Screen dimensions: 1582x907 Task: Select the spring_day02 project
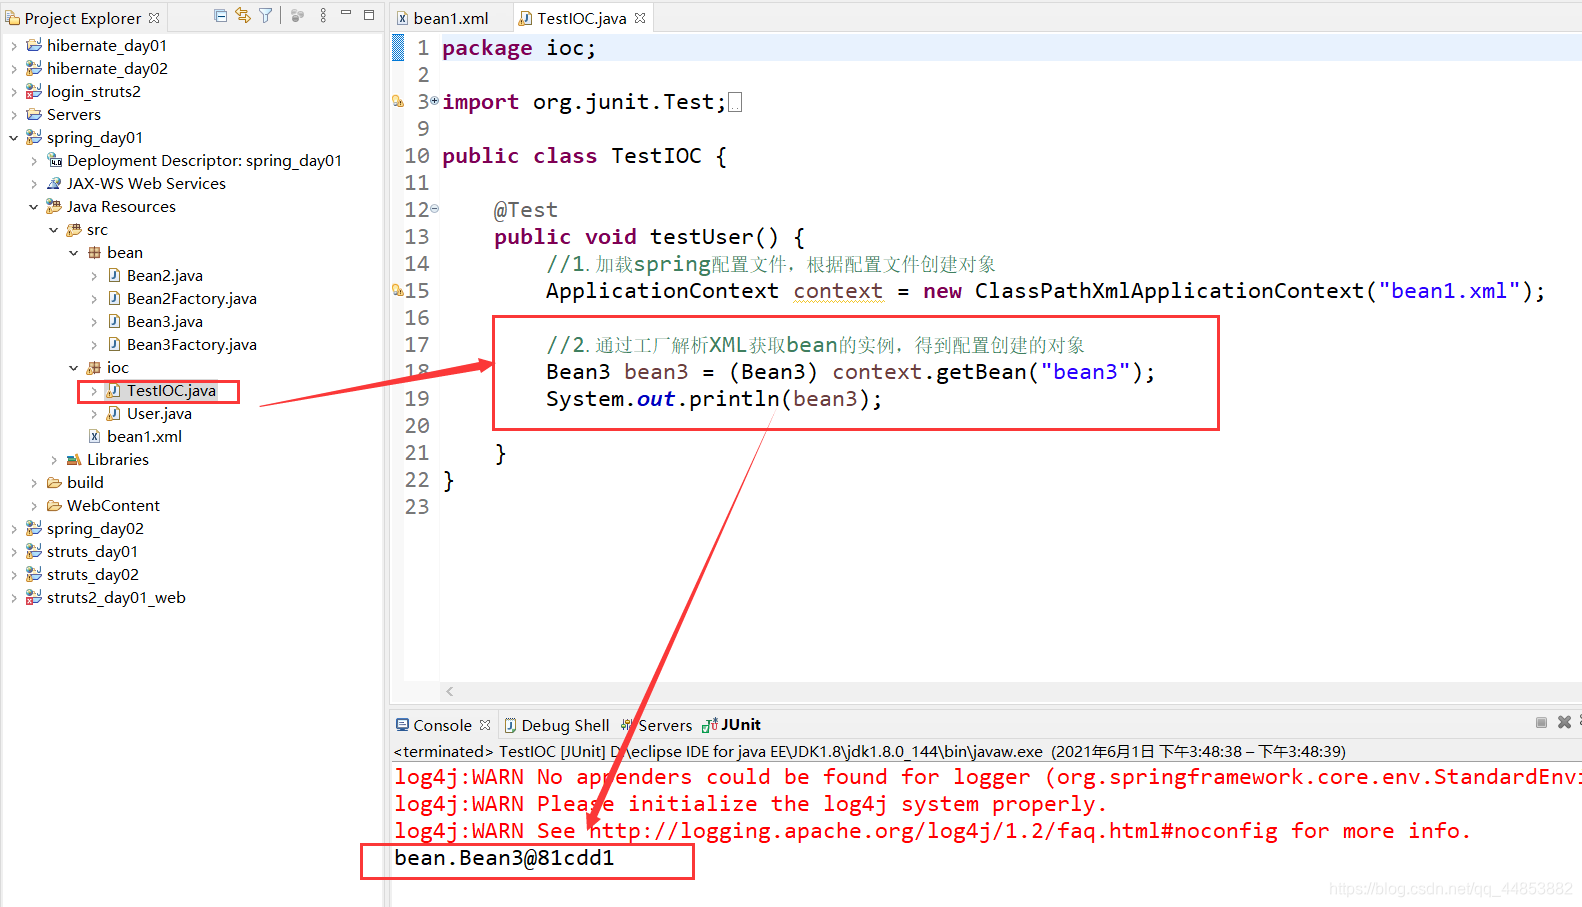95,529
